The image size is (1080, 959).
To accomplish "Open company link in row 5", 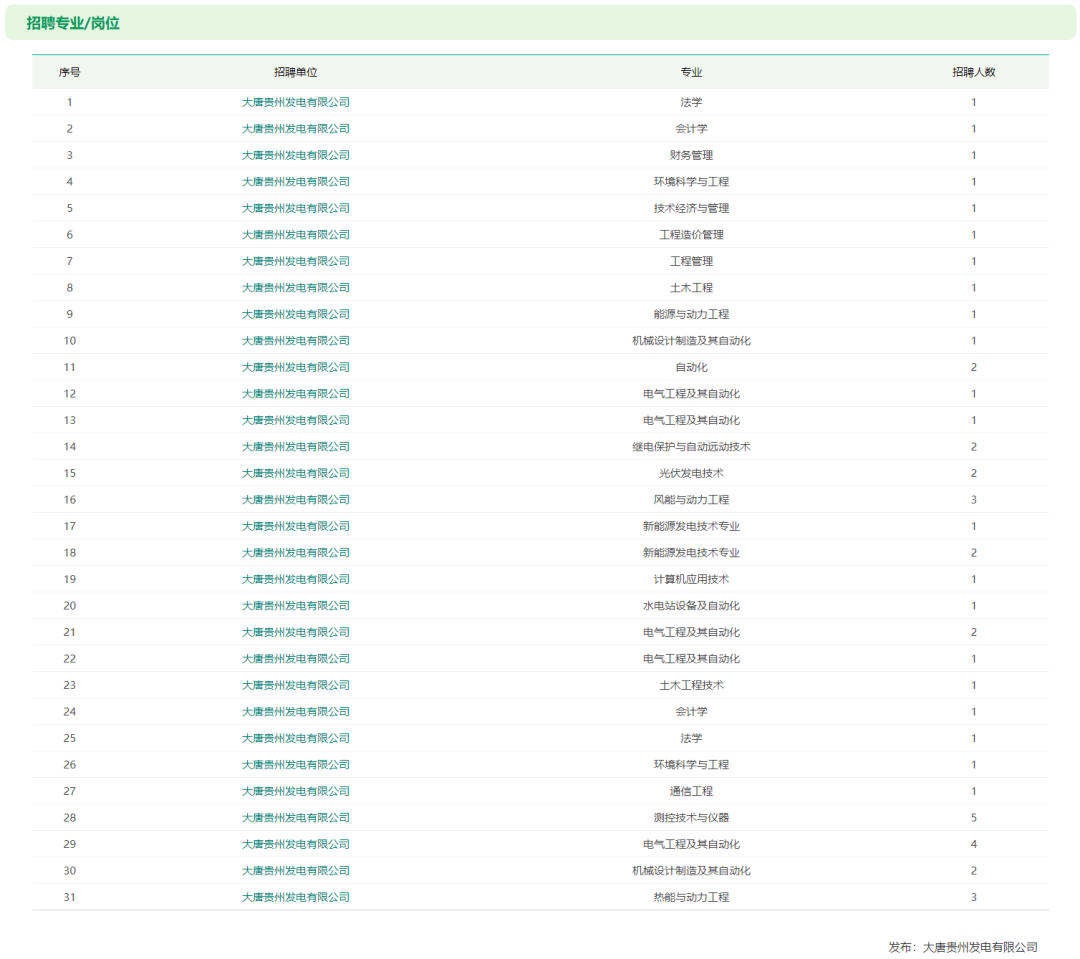I will (x=295, y=208).
